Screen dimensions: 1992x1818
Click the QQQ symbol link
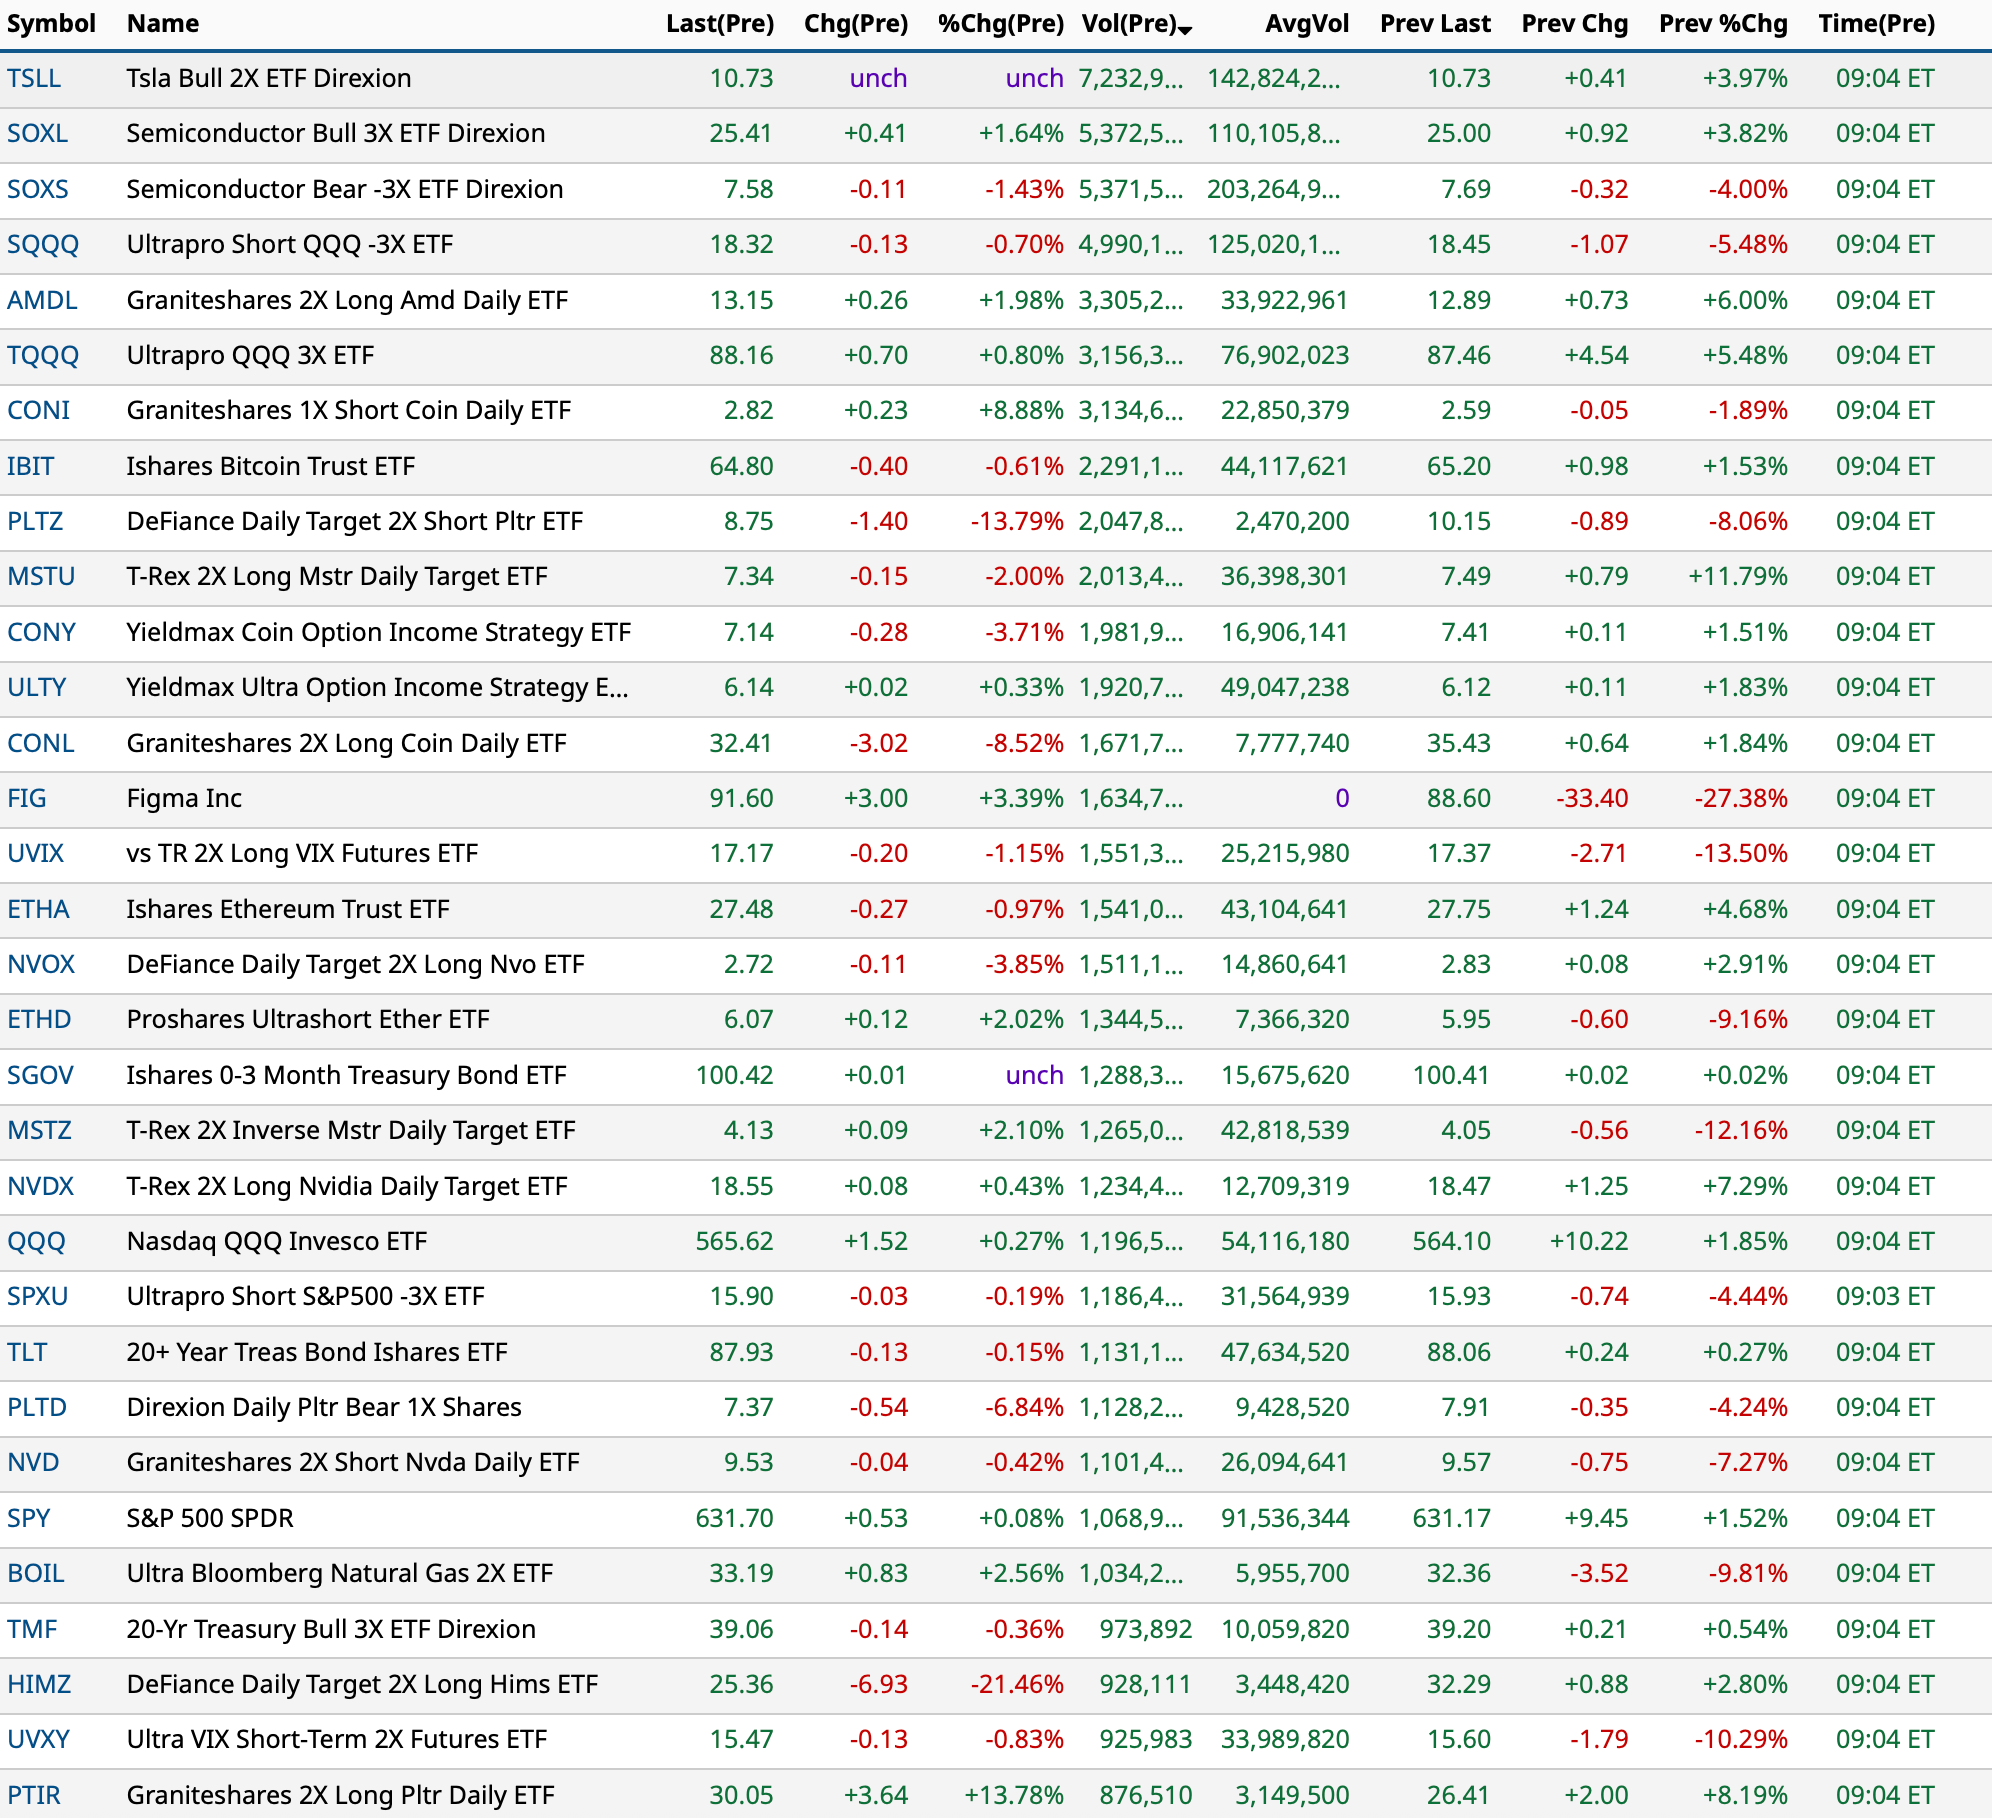coord(36,1241)
